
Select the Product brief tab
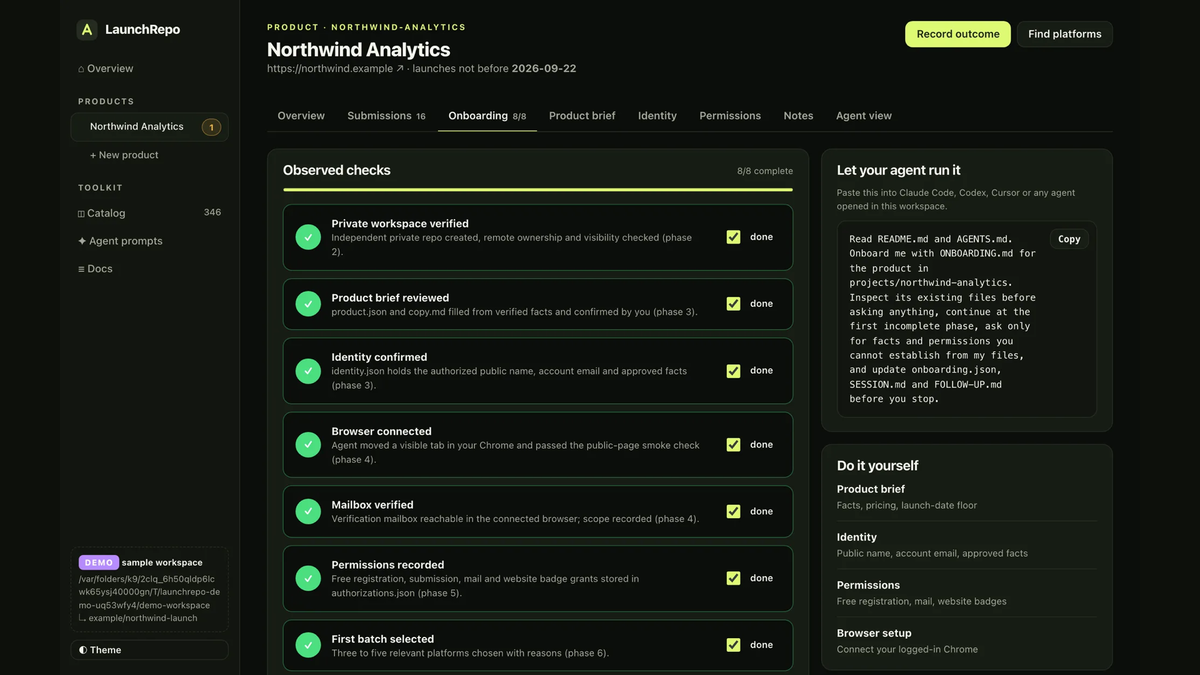pos(582,116)
